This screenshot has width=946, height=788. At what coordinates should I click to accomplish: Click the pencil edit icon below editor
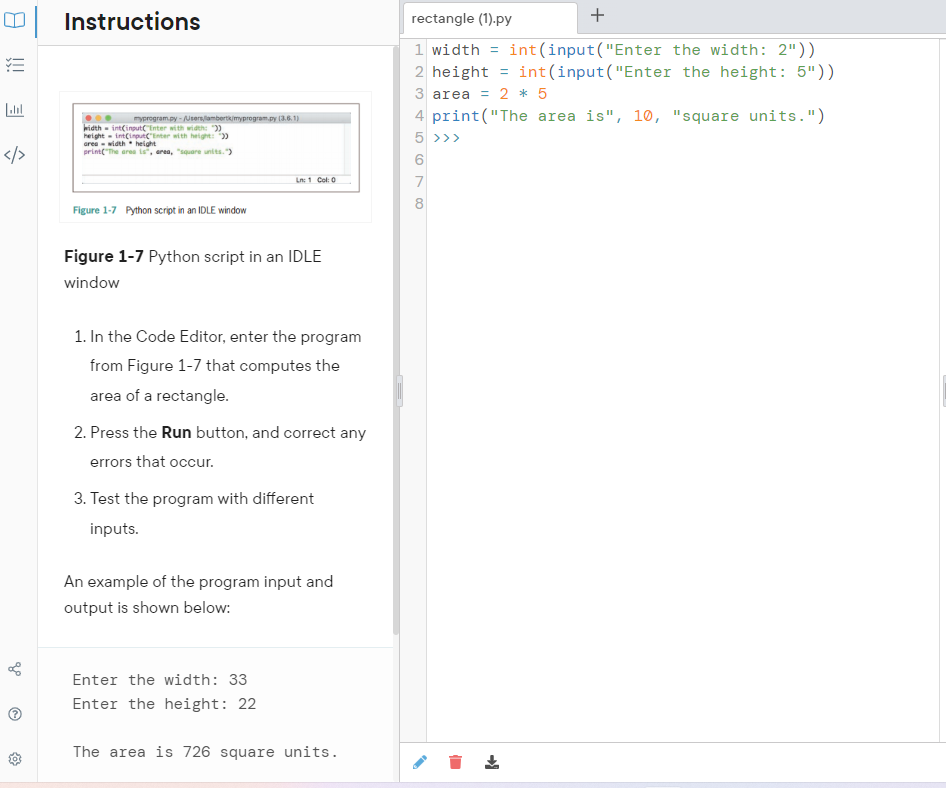[x=420, y=762]
